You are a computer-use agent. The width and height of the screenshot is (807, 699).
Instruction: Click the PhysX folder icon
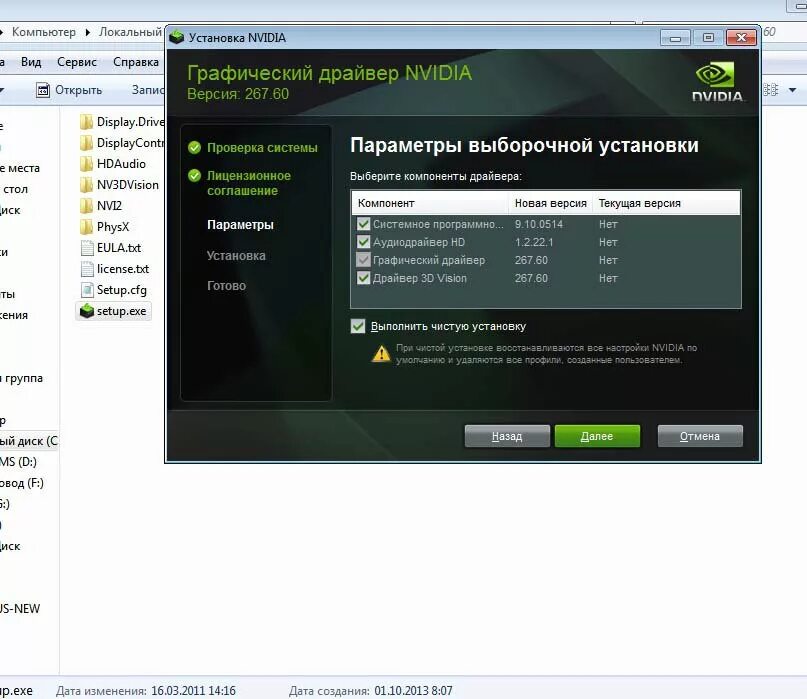click(x=86, y=227)
